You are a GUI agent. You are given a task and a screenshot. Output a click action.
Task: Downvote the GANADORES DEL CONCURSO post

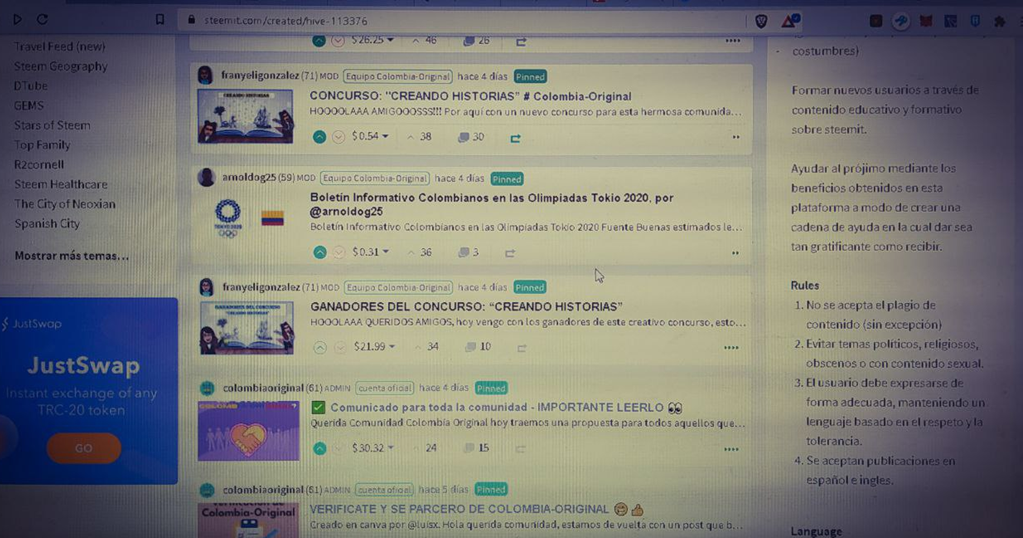point(340,348)
